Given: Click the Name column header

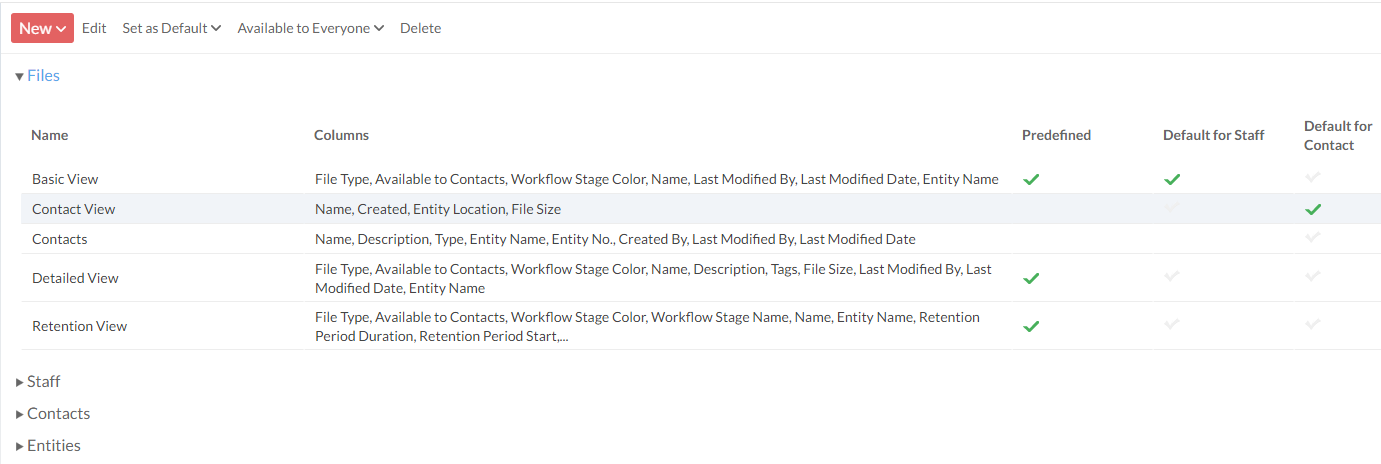Looking at the screenshot, I should [50, 135].
